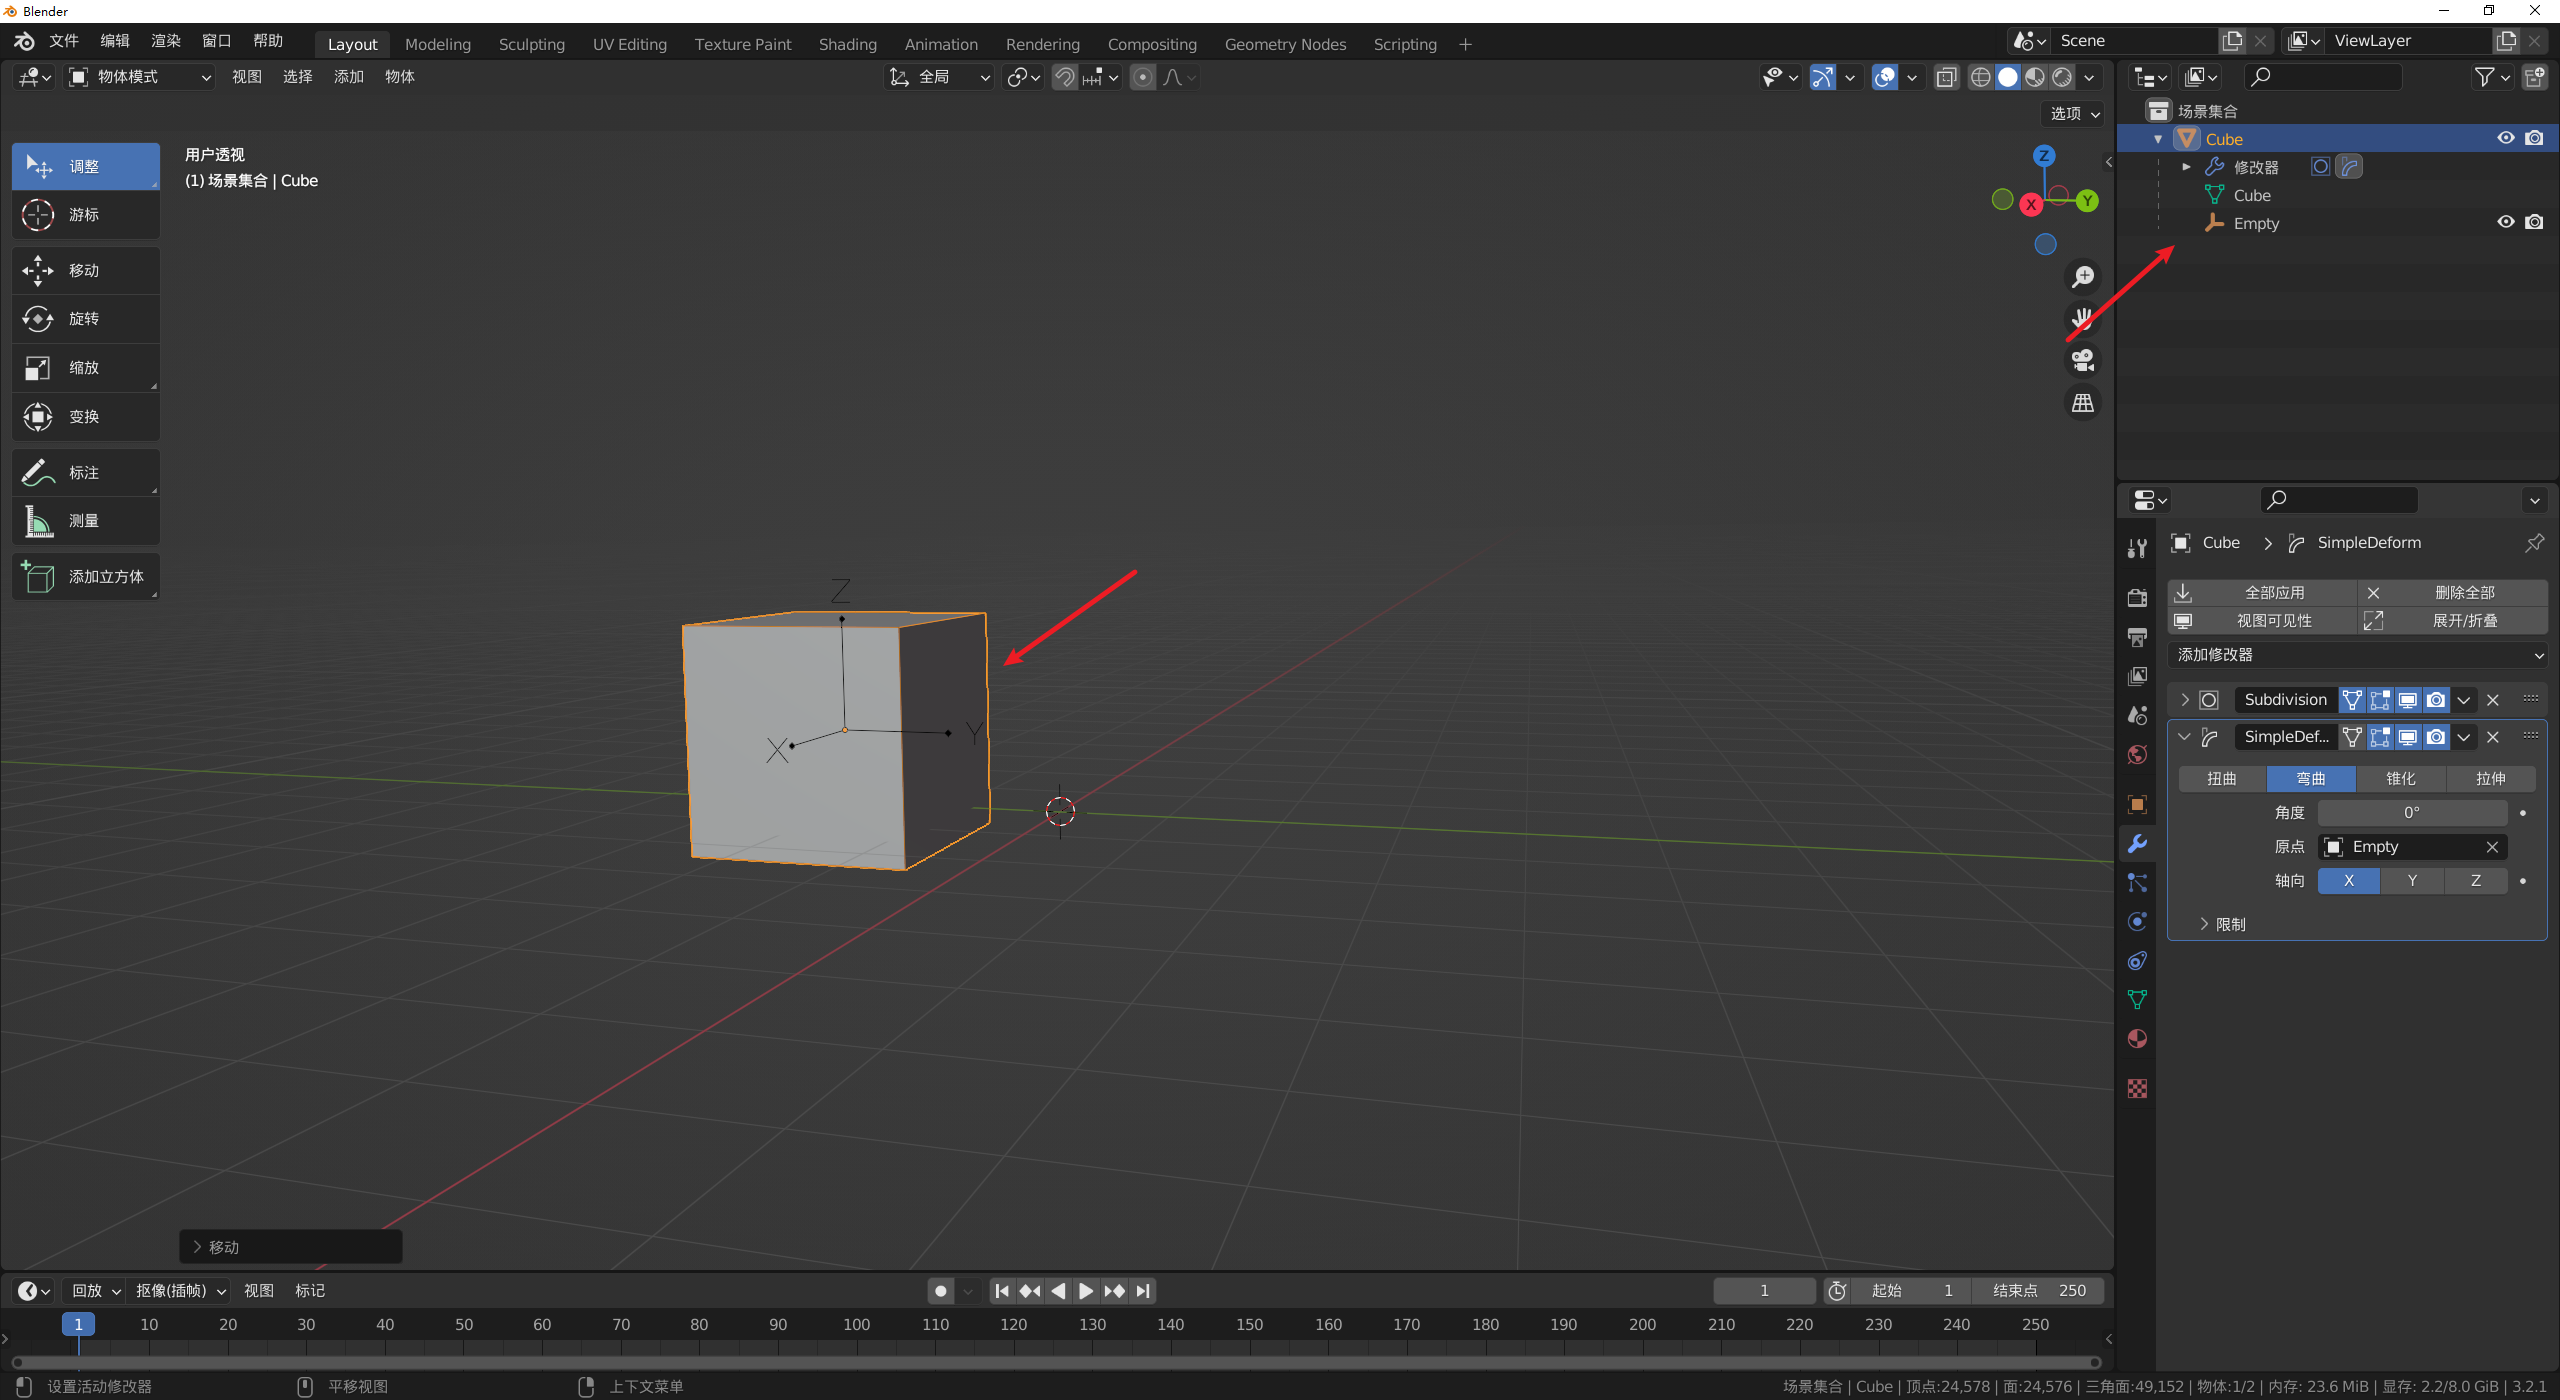Switch to rendered viewport shading icon
2560x1400 pixels.
click(2062, 77)
